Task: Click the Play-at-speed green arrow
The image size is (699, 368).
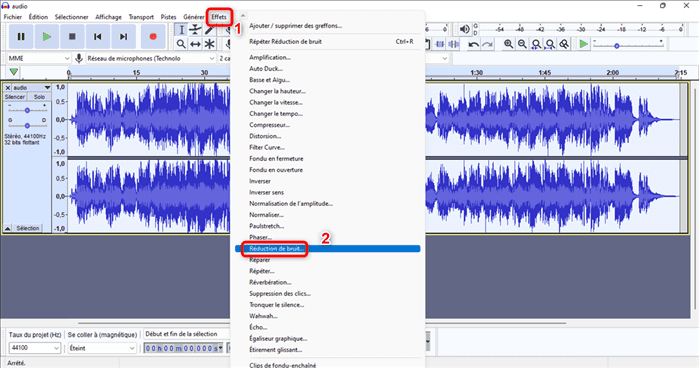Action: (584, 44)
